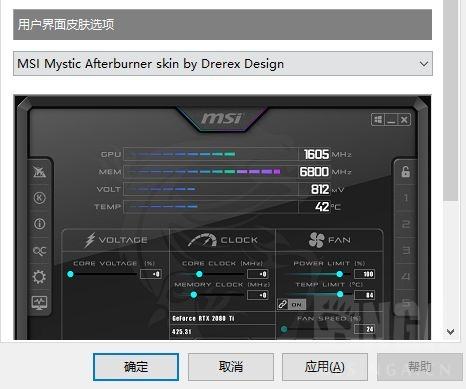Click the profile lock icon
The width and height of the screenshot is (466, 389).
[406, 171]
